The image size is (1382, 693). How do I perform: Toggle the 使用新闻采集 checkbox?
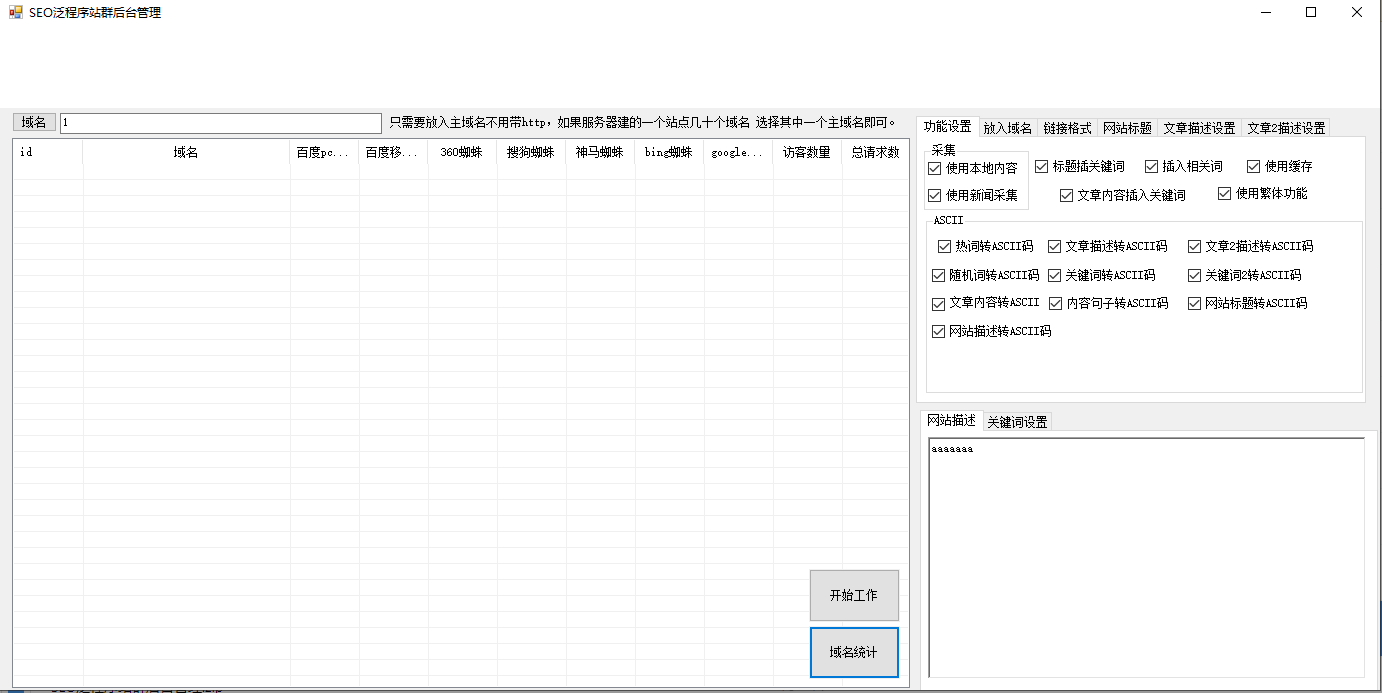[935, 195]
